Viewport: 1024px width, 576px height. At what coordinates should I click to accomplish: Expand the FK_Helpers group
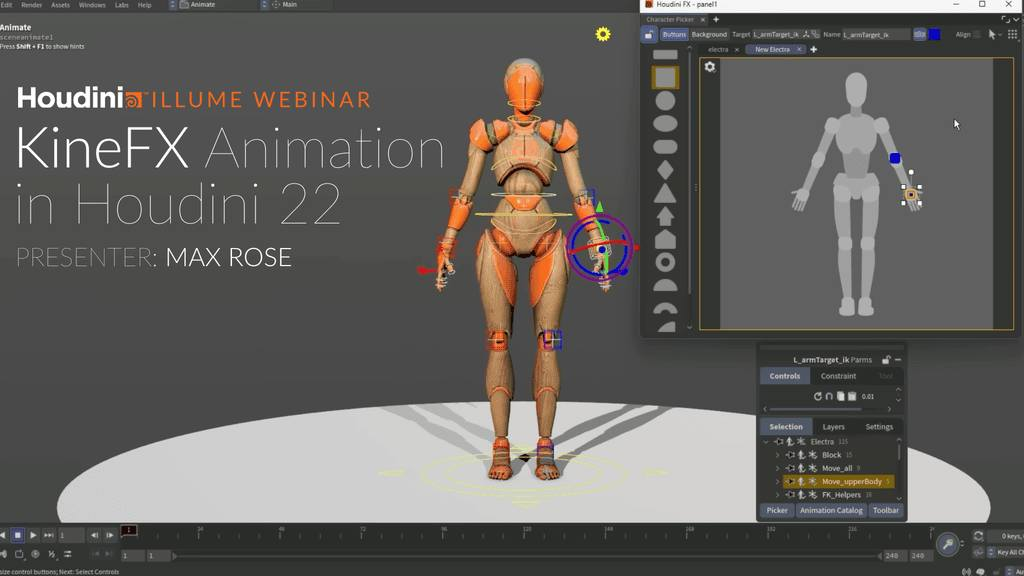tap(777, 495)
